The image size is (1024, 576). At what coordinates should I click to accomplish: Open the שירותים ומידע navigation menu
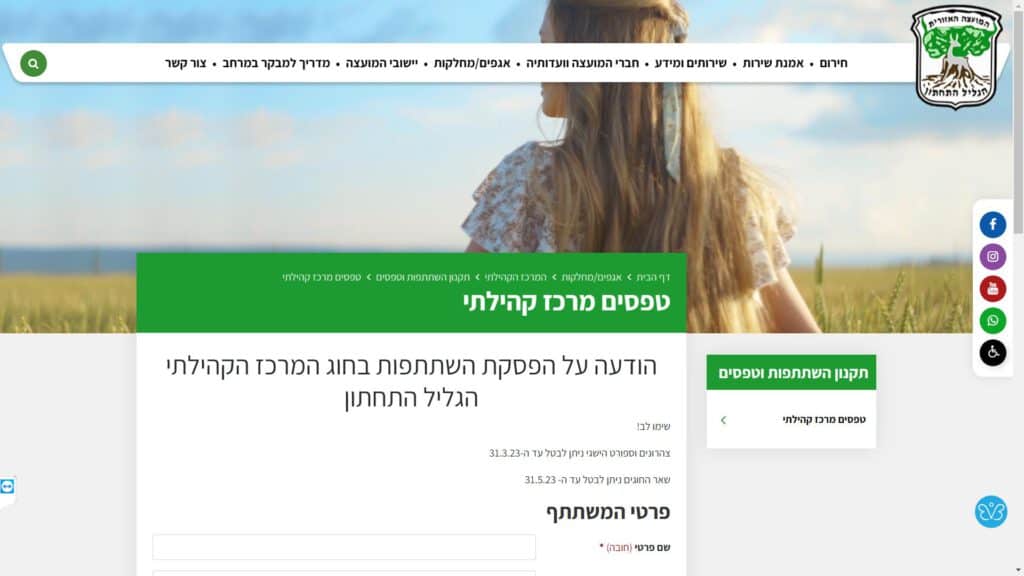(x=690, y=63)
